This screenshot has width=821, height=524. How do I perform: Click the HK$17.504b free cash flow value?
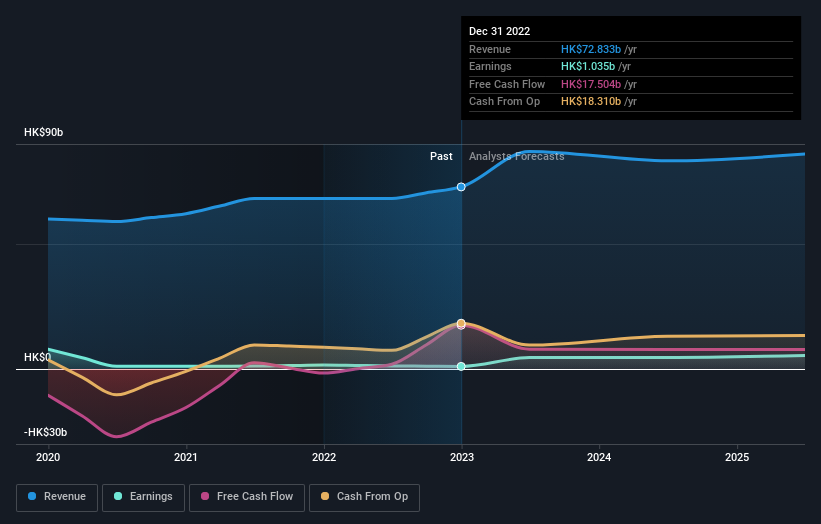591,84
